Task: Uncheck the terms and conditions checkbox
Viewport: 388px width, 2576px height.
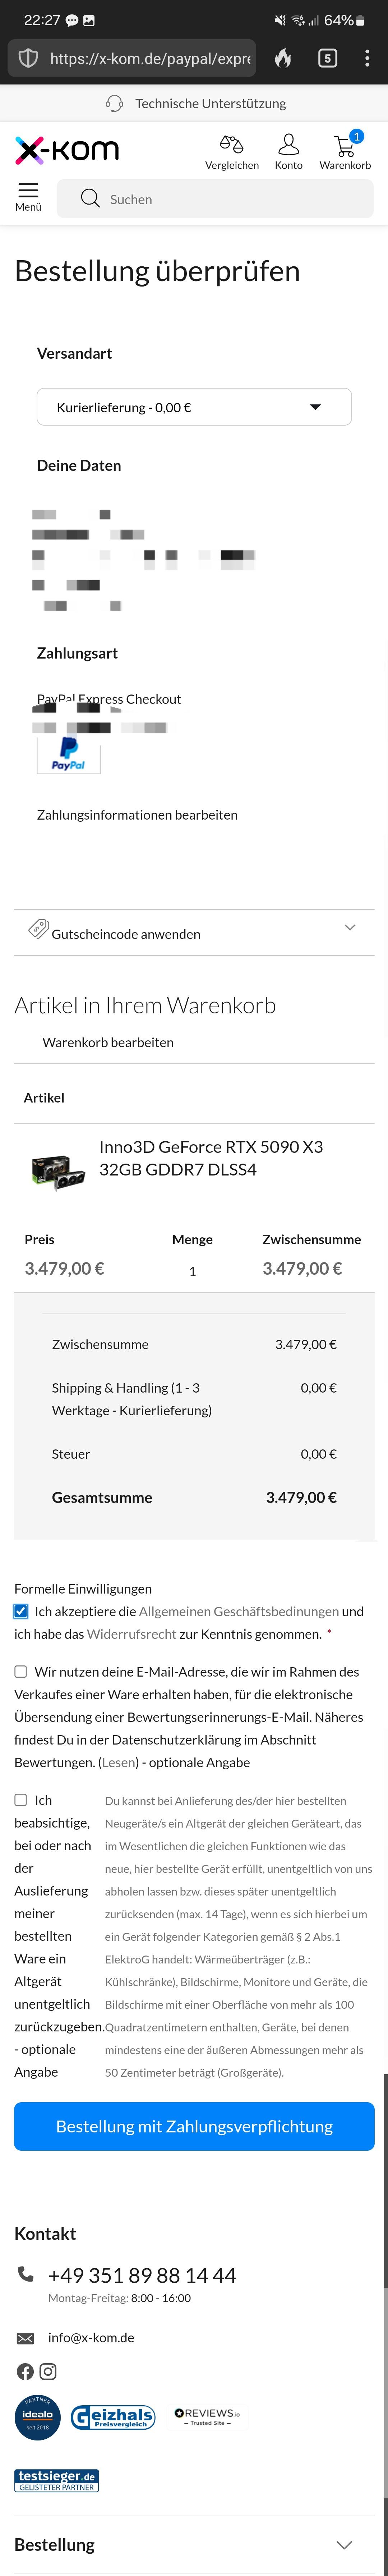Action: pyautogui.click(x=21, y=1611)
